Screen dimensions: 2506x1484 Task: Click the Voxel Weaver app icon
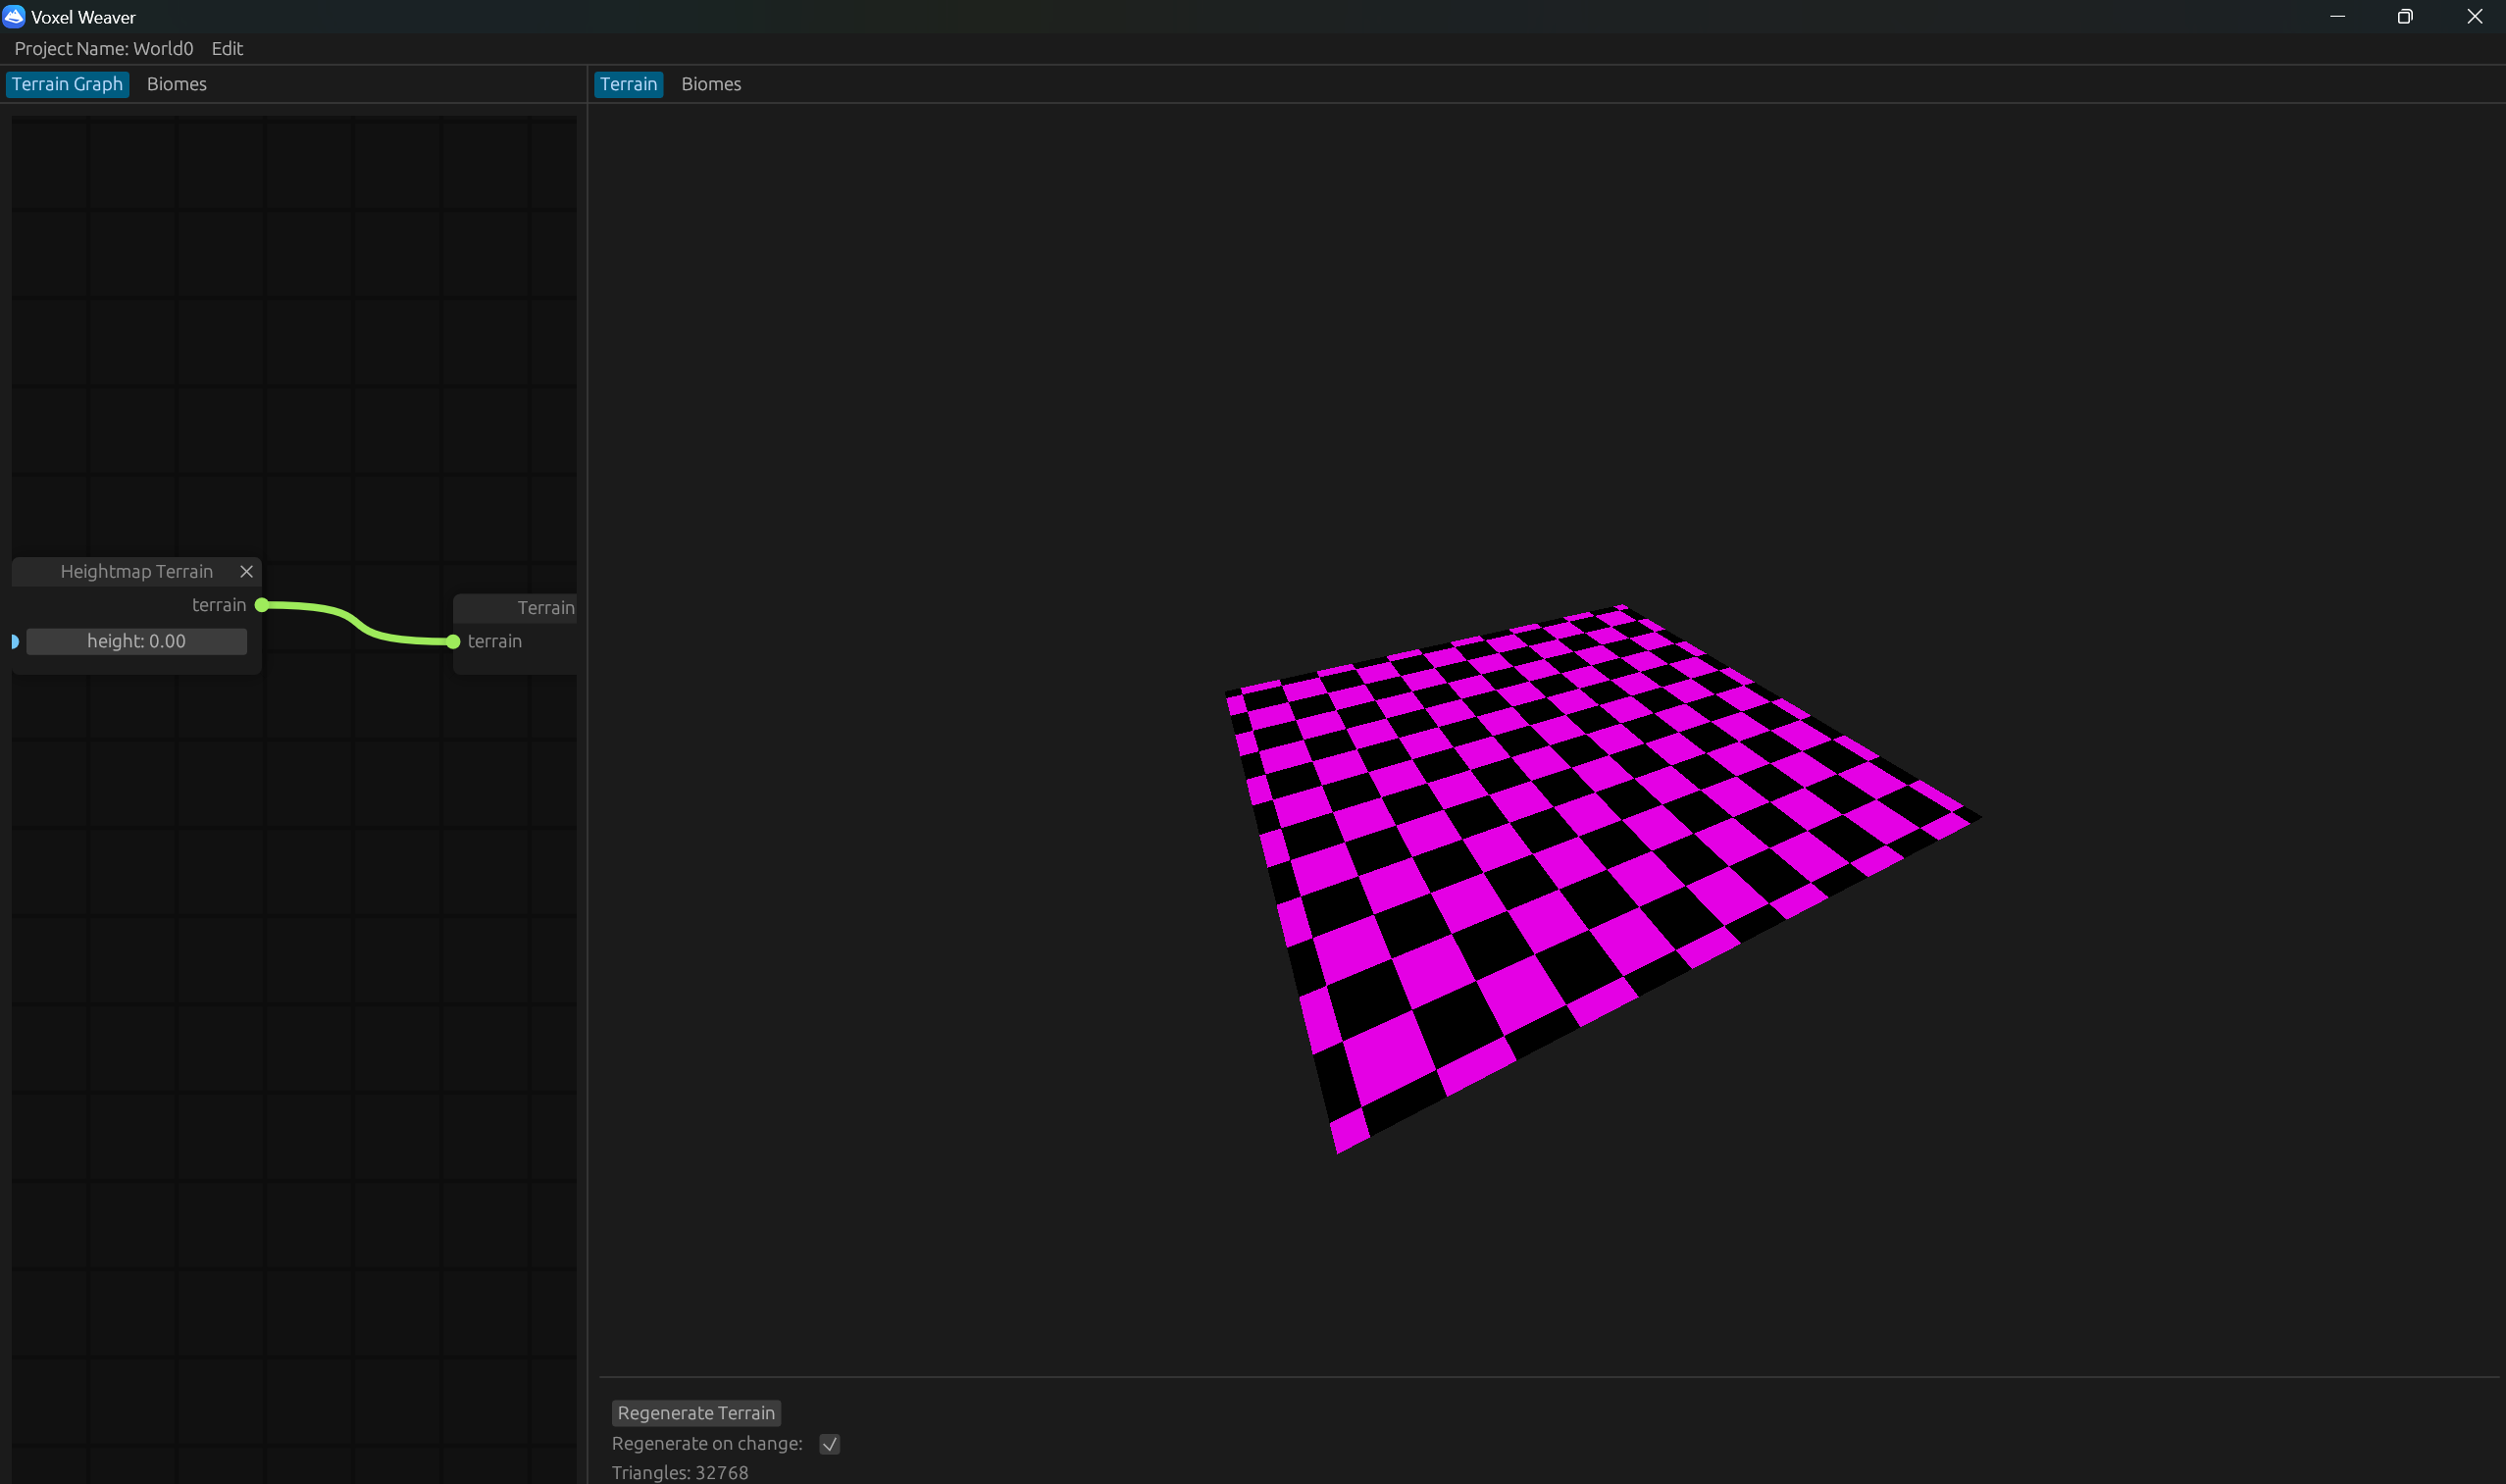tap(13, 16)
